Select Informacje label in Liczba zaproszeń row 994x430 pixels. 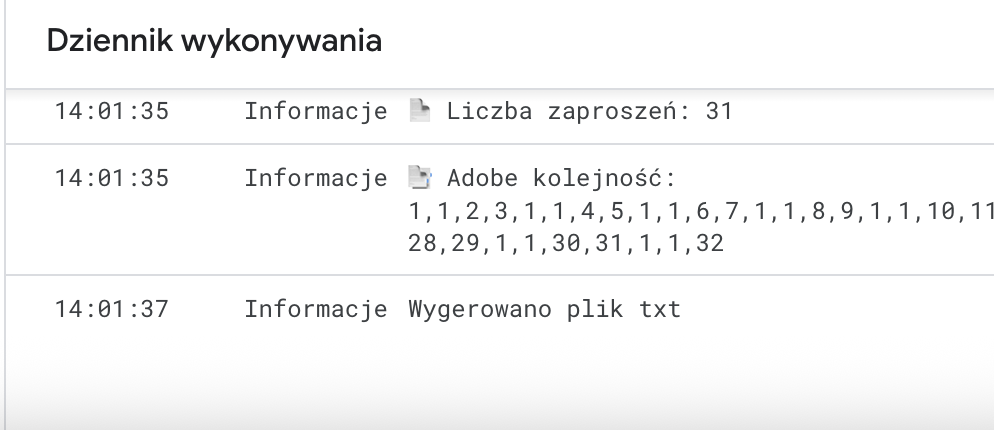316,111
